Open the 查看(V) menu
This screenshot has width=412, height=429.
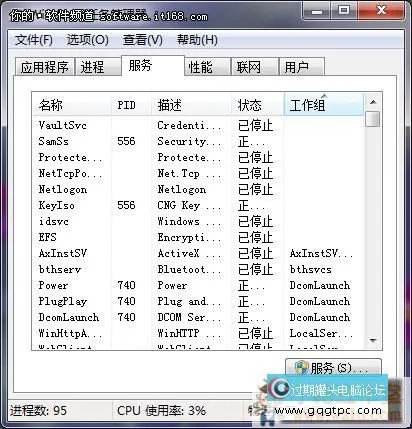click(143, 40)
